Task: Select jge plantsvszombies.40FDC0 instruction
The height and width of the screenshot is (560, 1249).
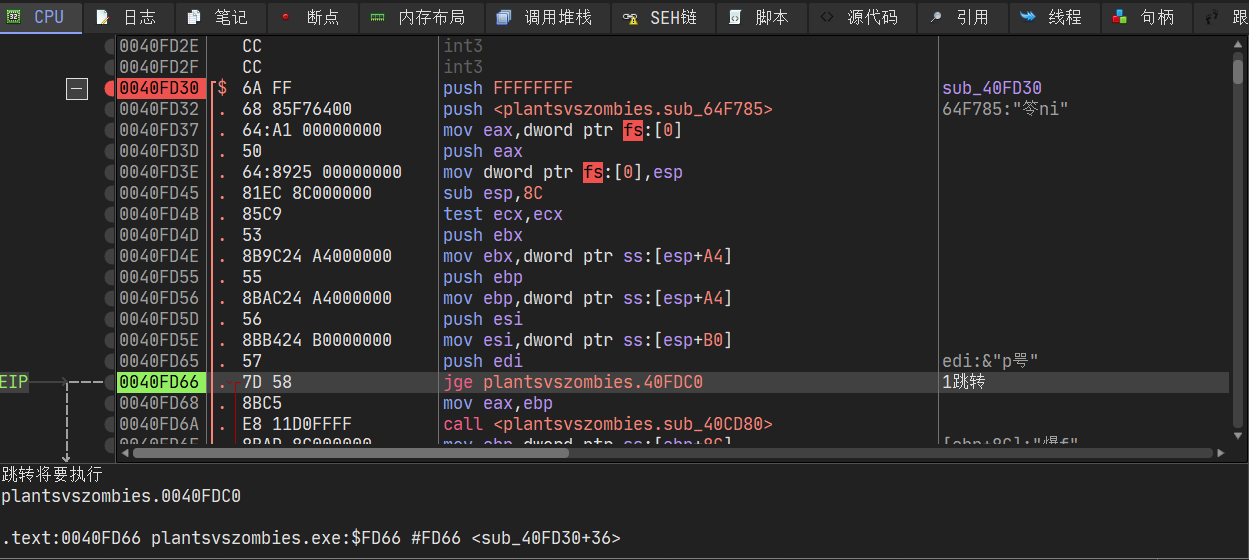Action: coord(573,382)
